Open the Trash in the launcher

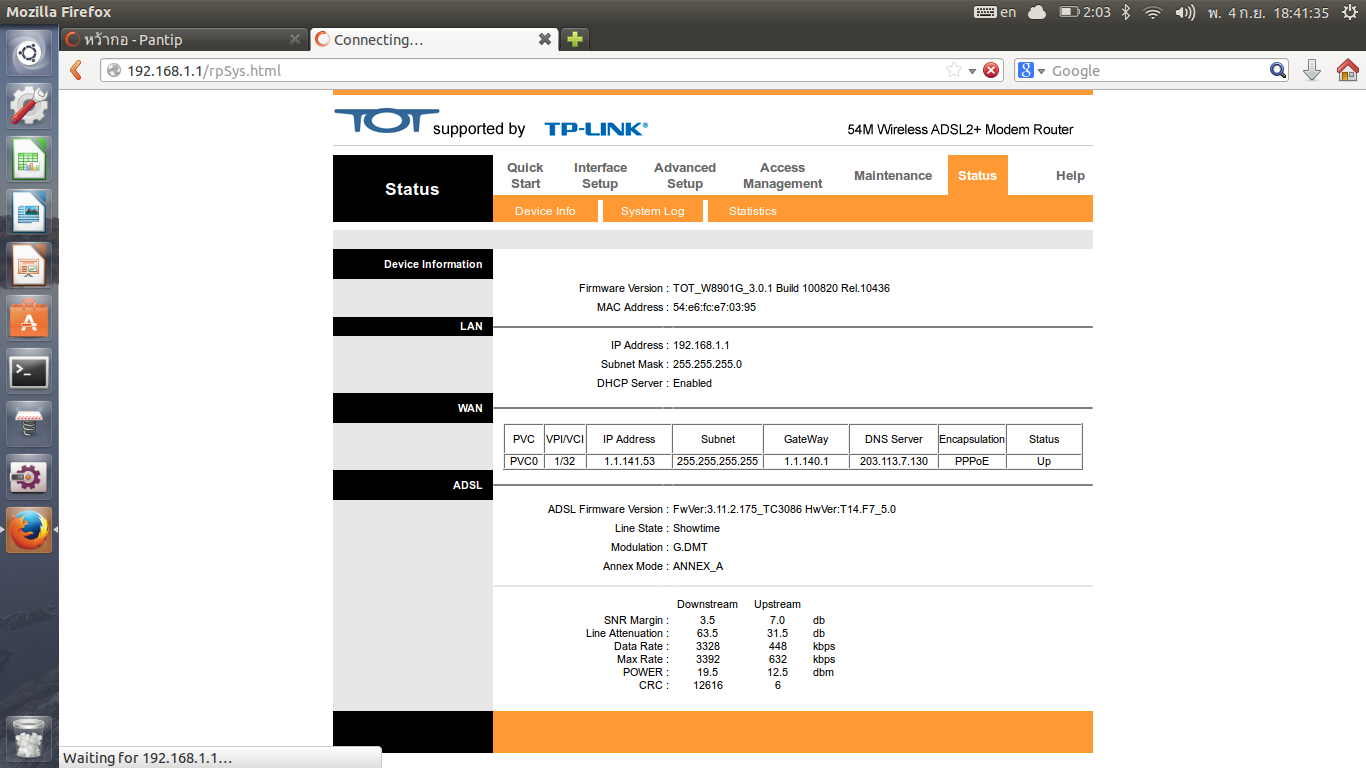[x=29, y=739]
